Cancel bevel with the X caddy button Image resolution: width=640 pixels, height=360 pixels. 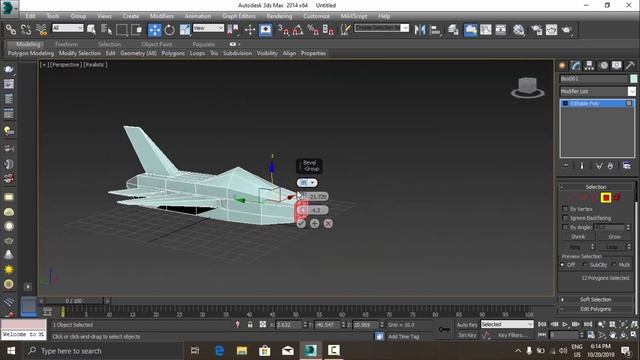pos(328,223)
